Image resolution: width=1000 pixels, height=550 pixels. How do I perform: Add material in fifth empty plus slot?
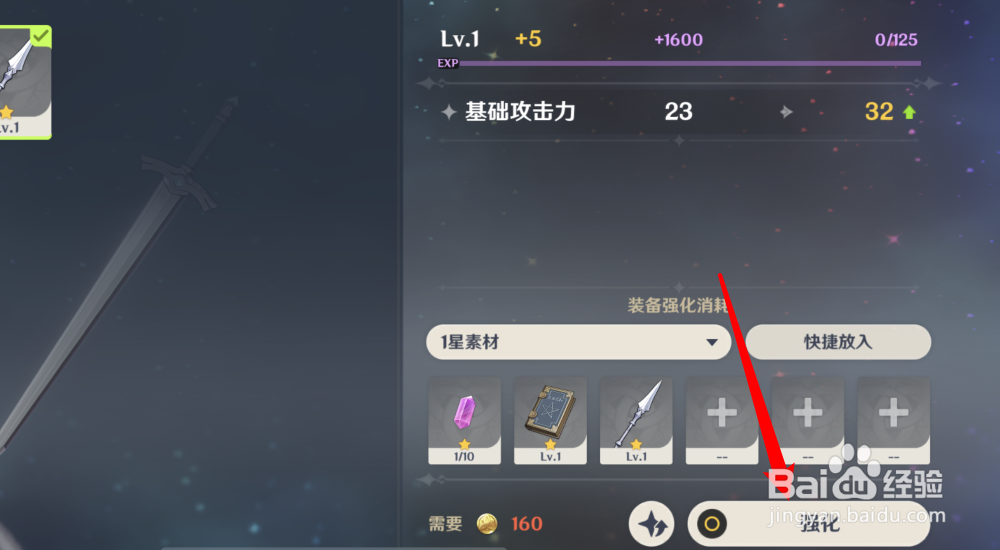click(807, 420)
